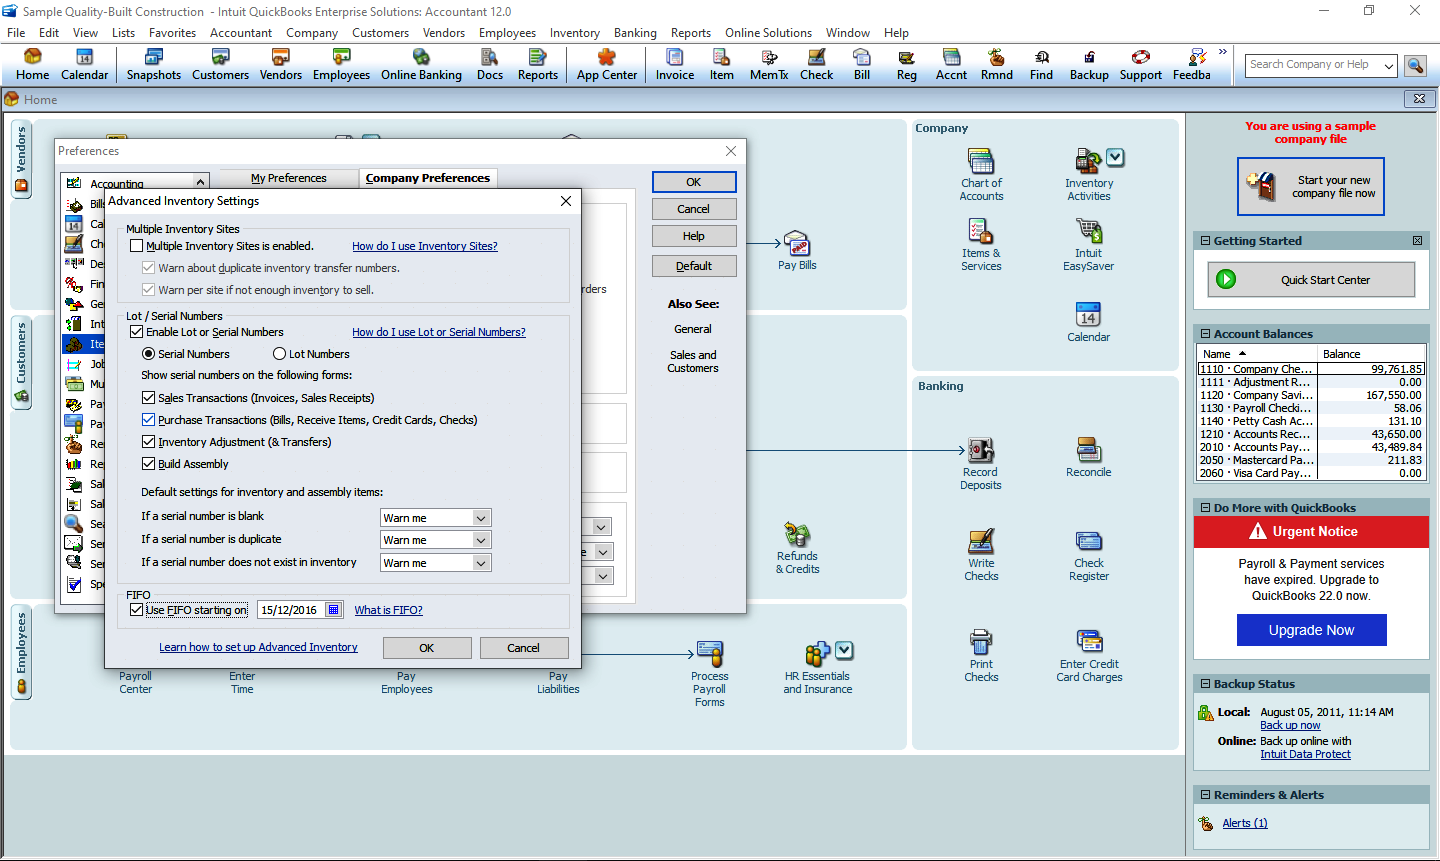This screenshot has width=1440, height=861.
Task: Open Snapshots in the toolbar
Action: pos(154,65)
